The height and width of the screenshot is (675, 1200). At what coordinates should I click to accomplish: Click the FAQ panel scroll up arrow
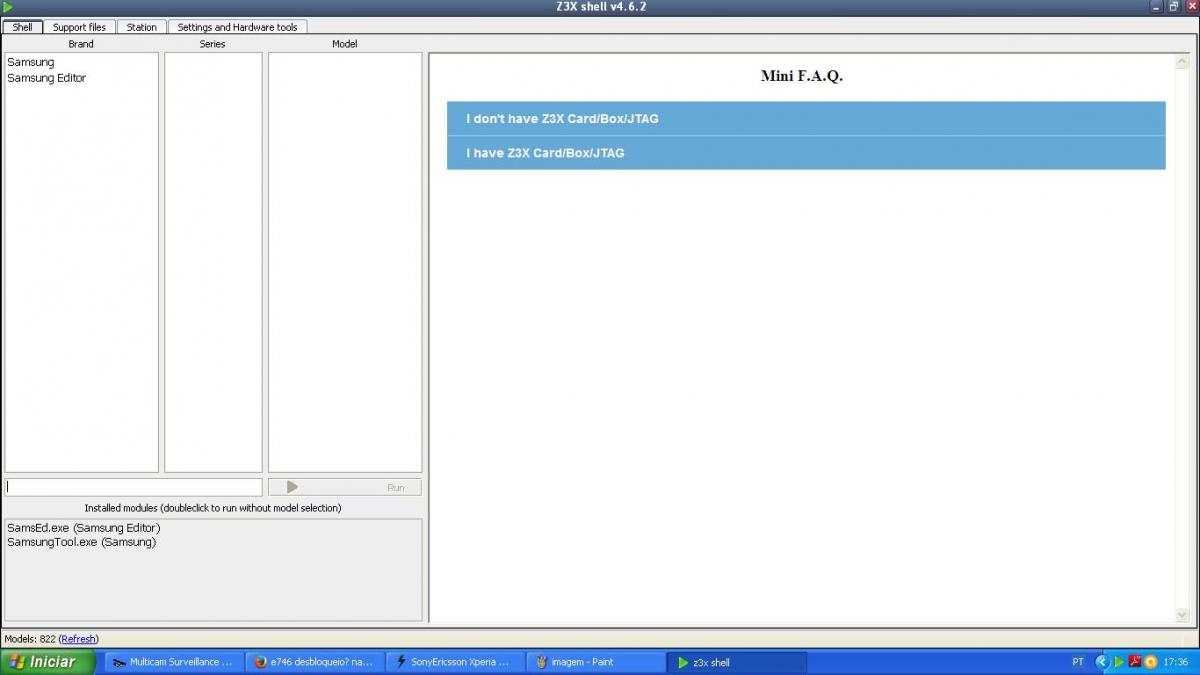pos(1183,62)
